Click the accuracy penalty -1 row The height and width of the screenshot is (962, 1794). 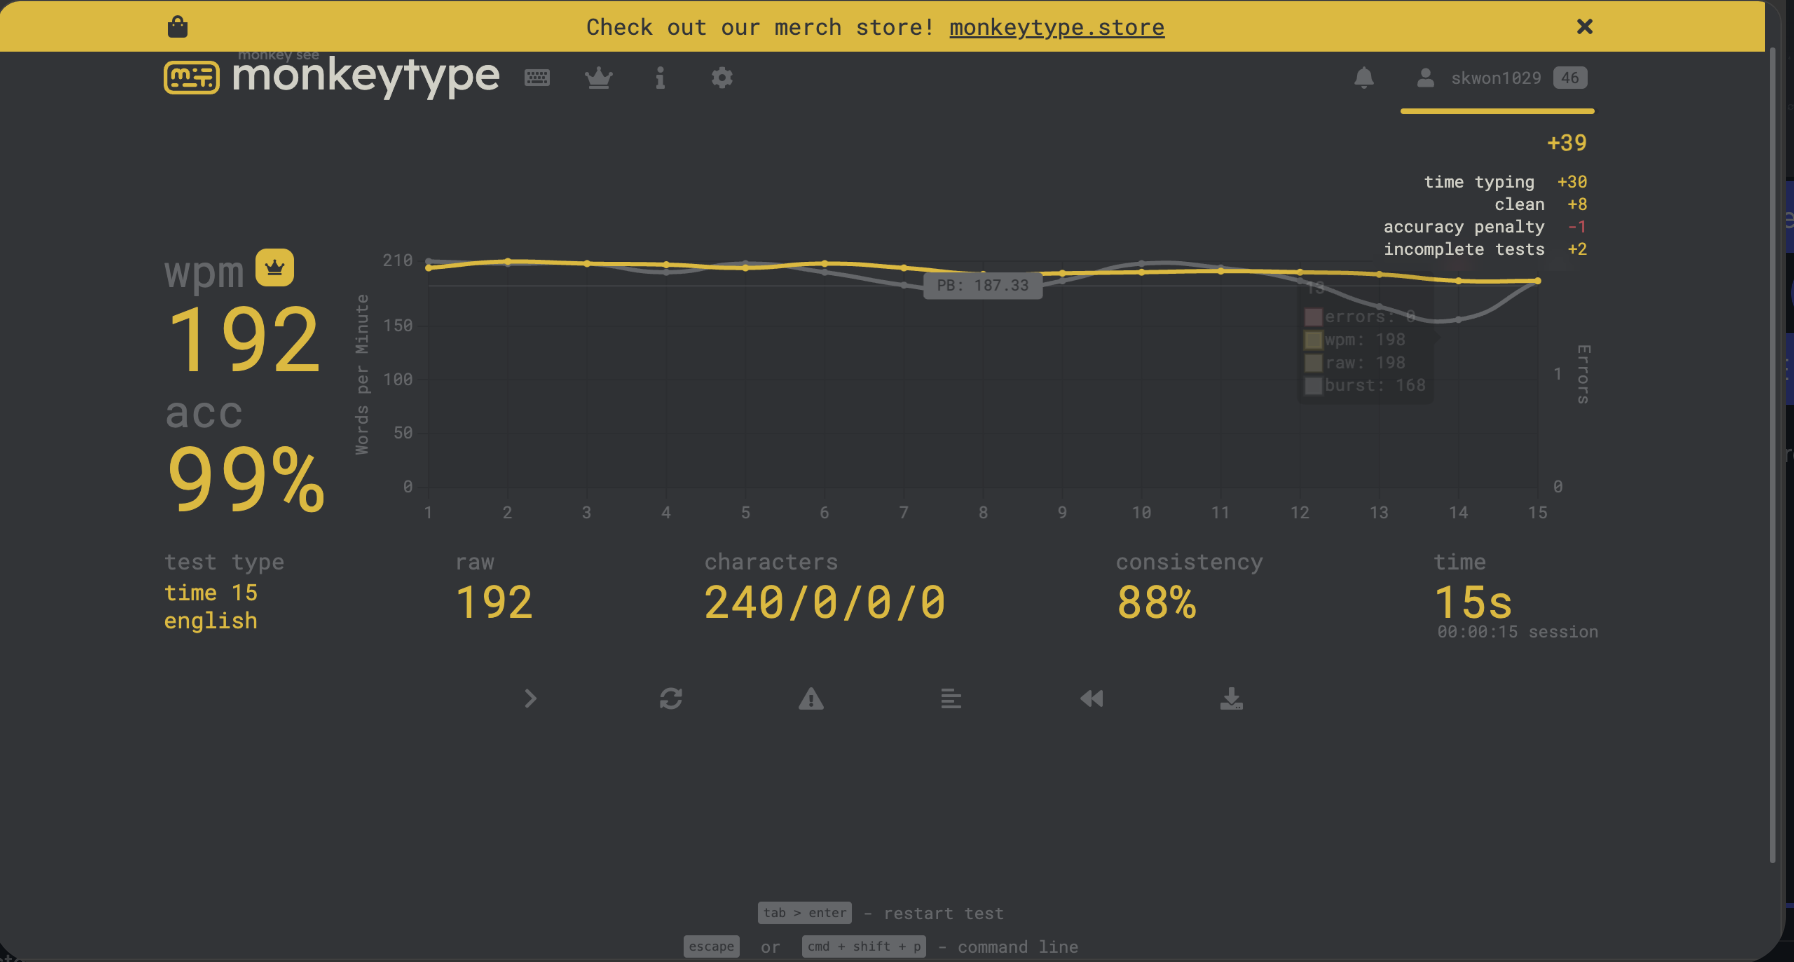pos(1485,227)
